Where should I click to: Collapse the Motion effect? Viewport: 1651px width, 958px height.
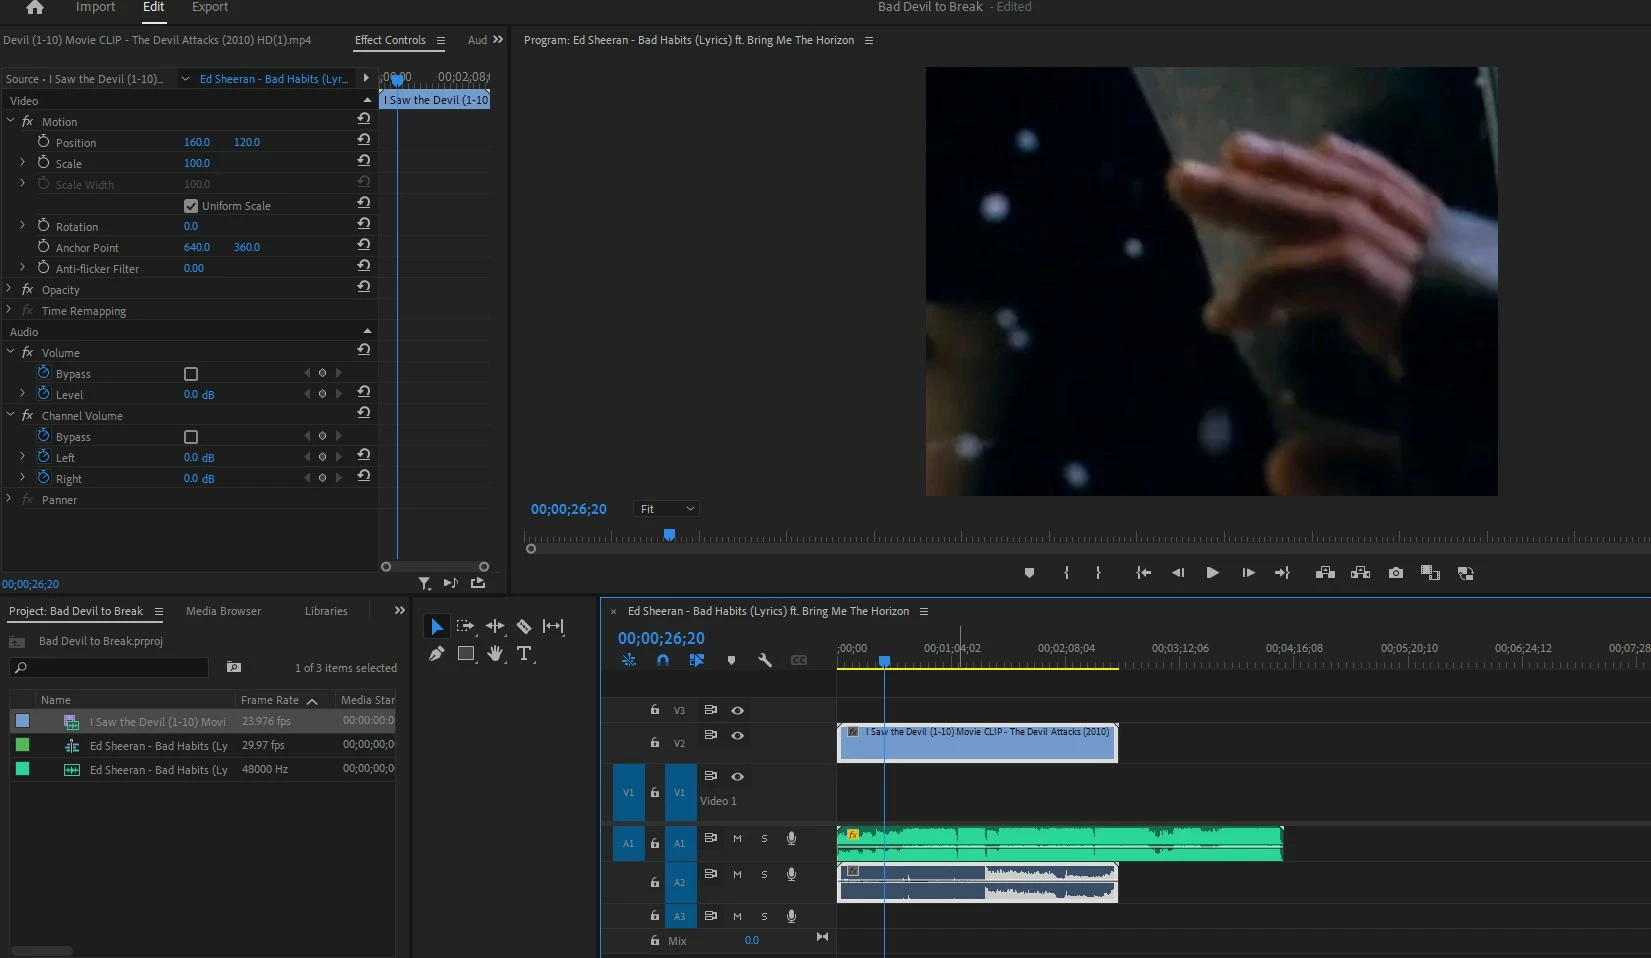coord(10,120)
